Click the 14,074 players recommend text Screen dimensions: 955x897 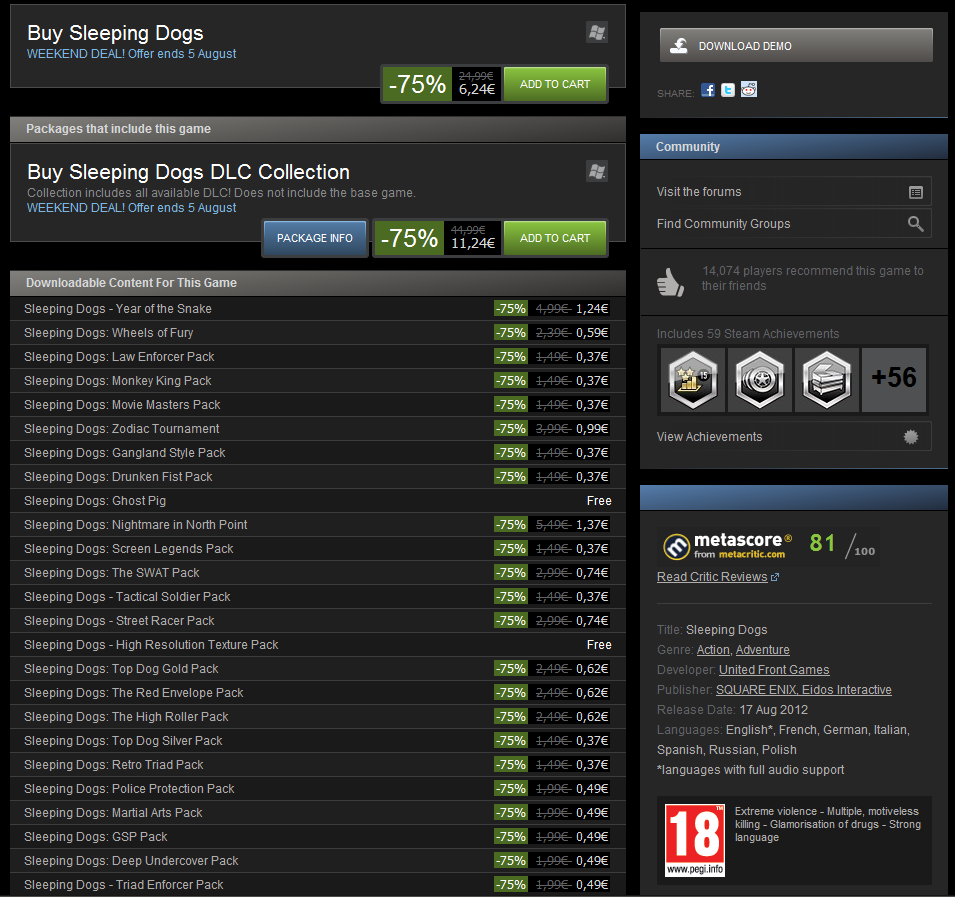coord(812,278)
